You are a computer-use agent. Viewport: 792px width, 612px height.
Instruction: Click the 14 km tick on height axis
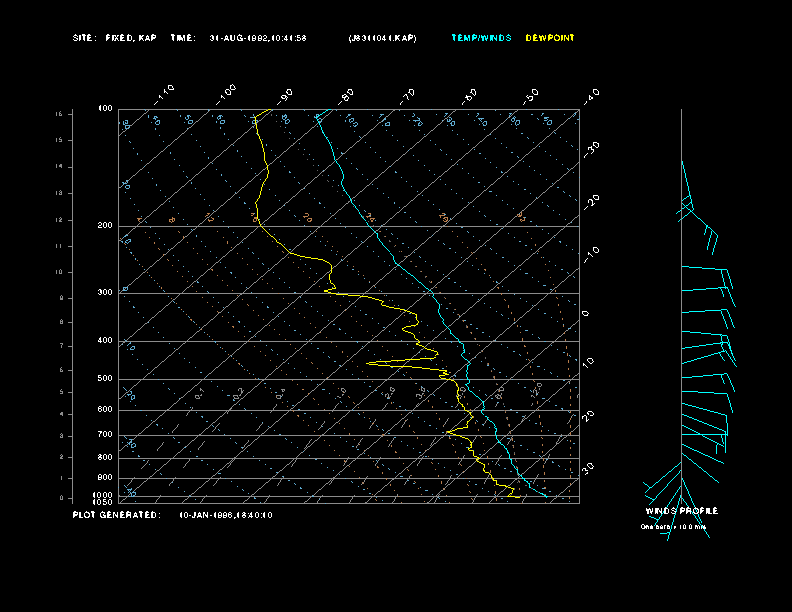coord(59,166)
